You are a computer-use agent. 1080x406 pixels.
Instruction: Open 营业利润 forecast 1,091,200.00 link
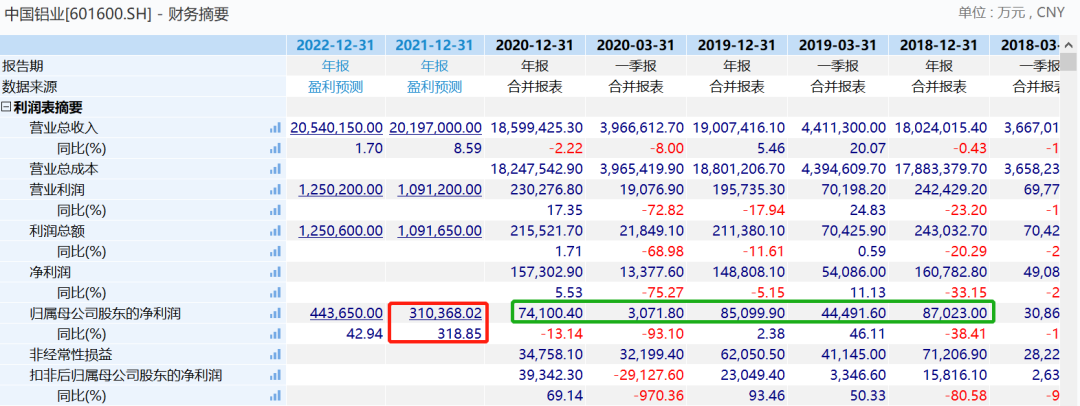[439, 190]
